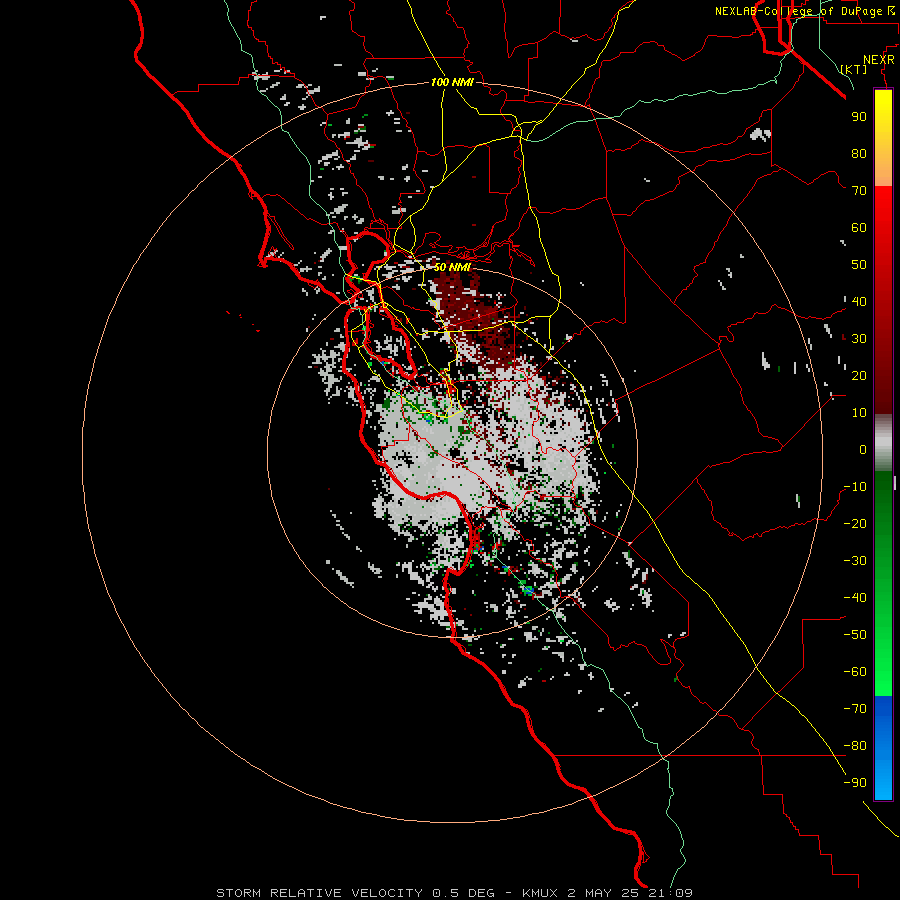Click the 50 value on velocity scale
The image size is (900, 900).
tap(859, 265)
